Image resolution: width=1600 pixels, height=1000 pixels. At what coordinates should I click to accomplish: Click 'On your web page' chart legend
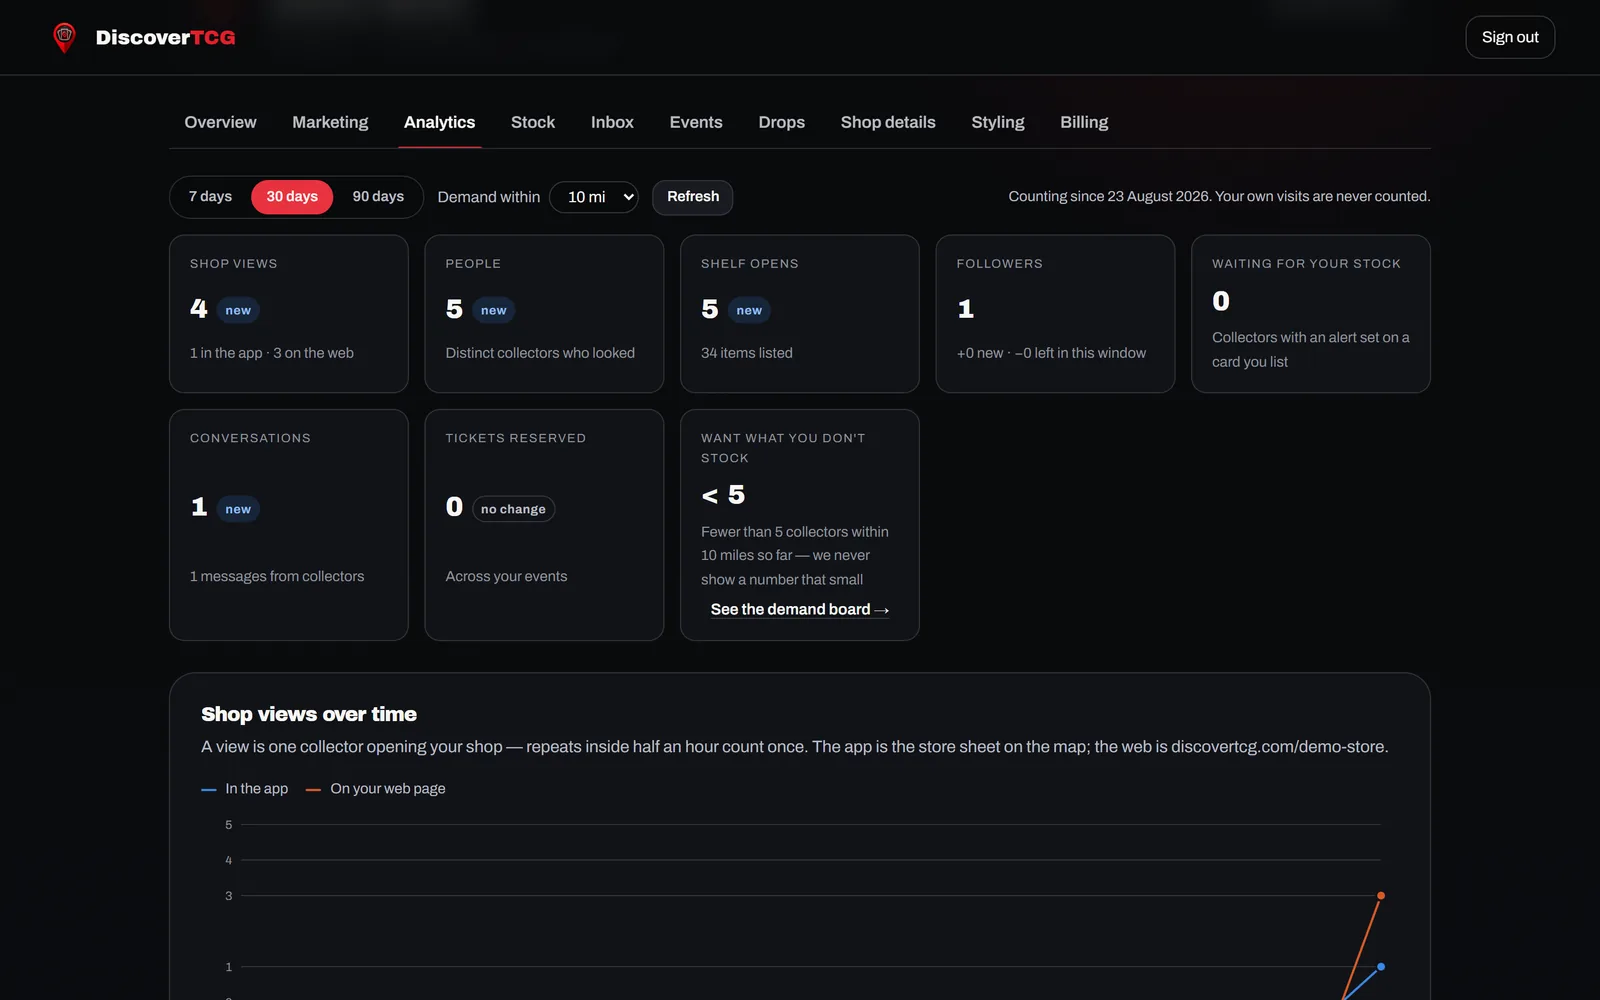coord(376,789)
